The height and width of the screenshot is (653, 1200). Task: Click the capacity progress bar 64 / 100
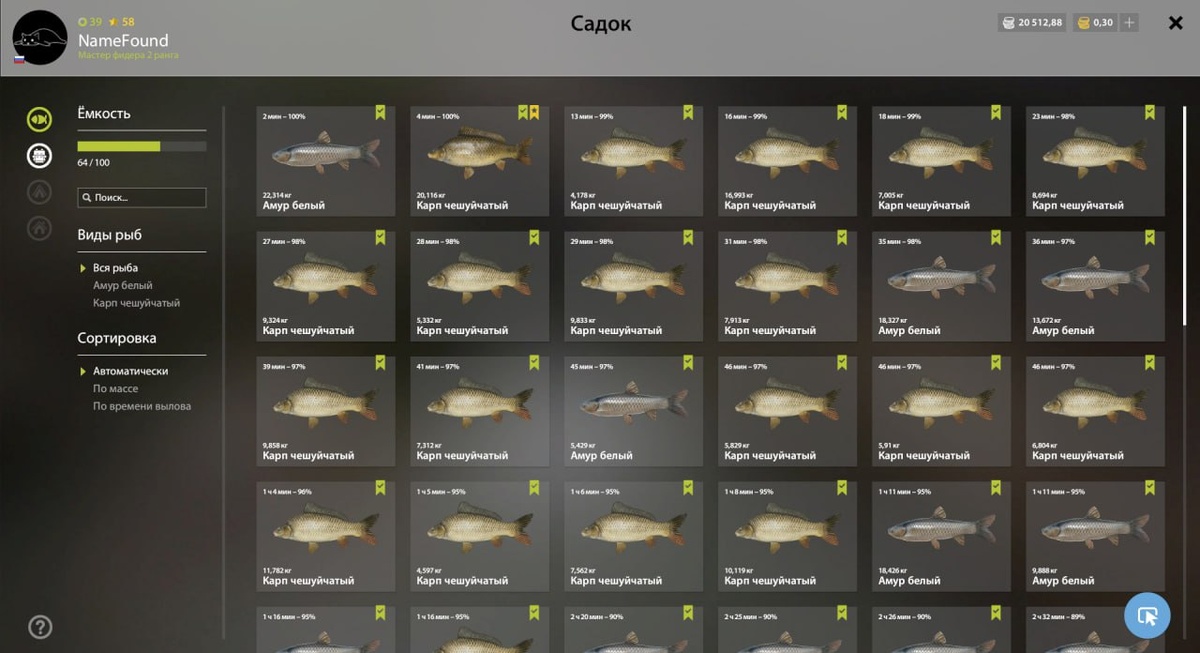[142, 146]
